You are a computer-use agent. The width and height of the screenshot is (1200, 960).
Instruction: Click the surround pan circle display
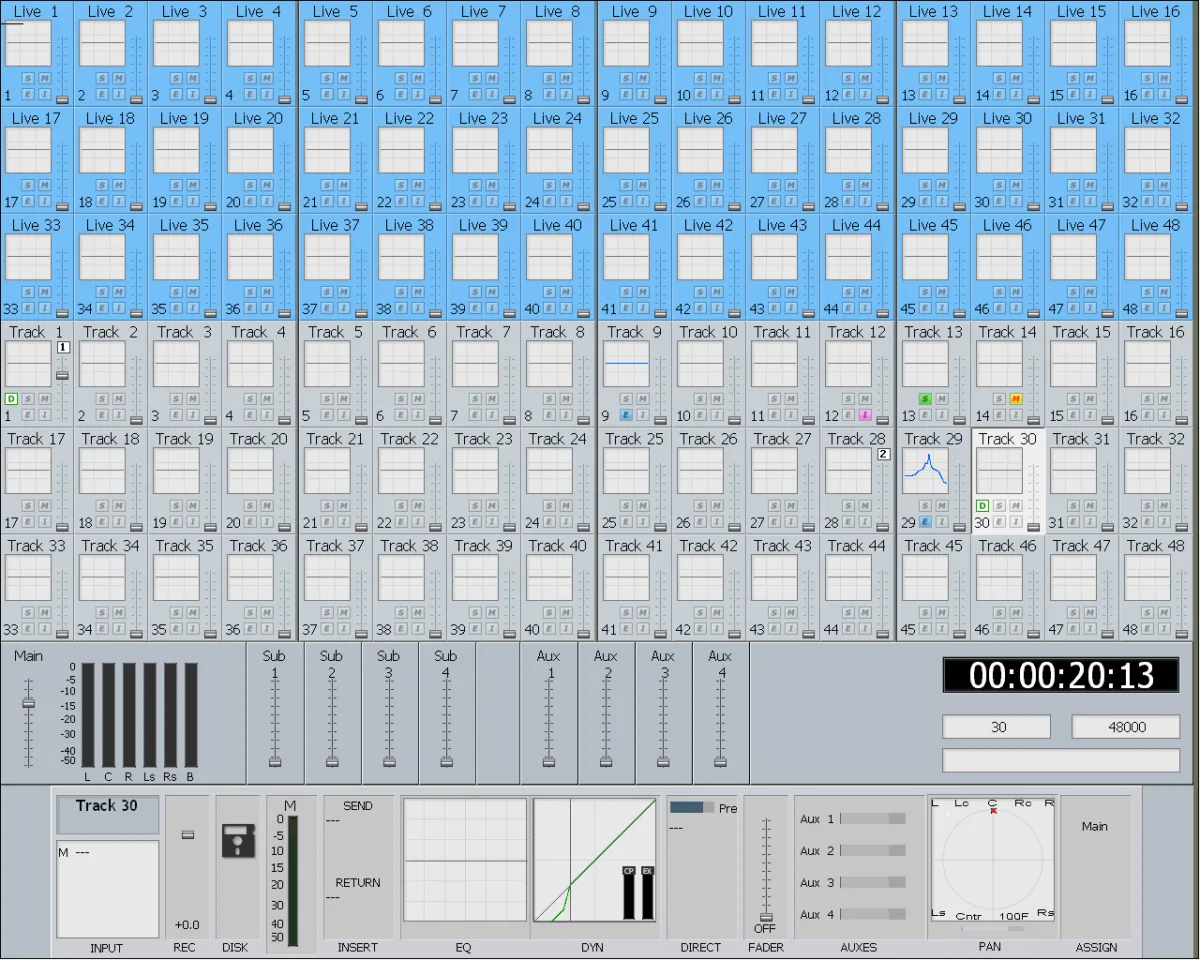[x=993, y=859]
